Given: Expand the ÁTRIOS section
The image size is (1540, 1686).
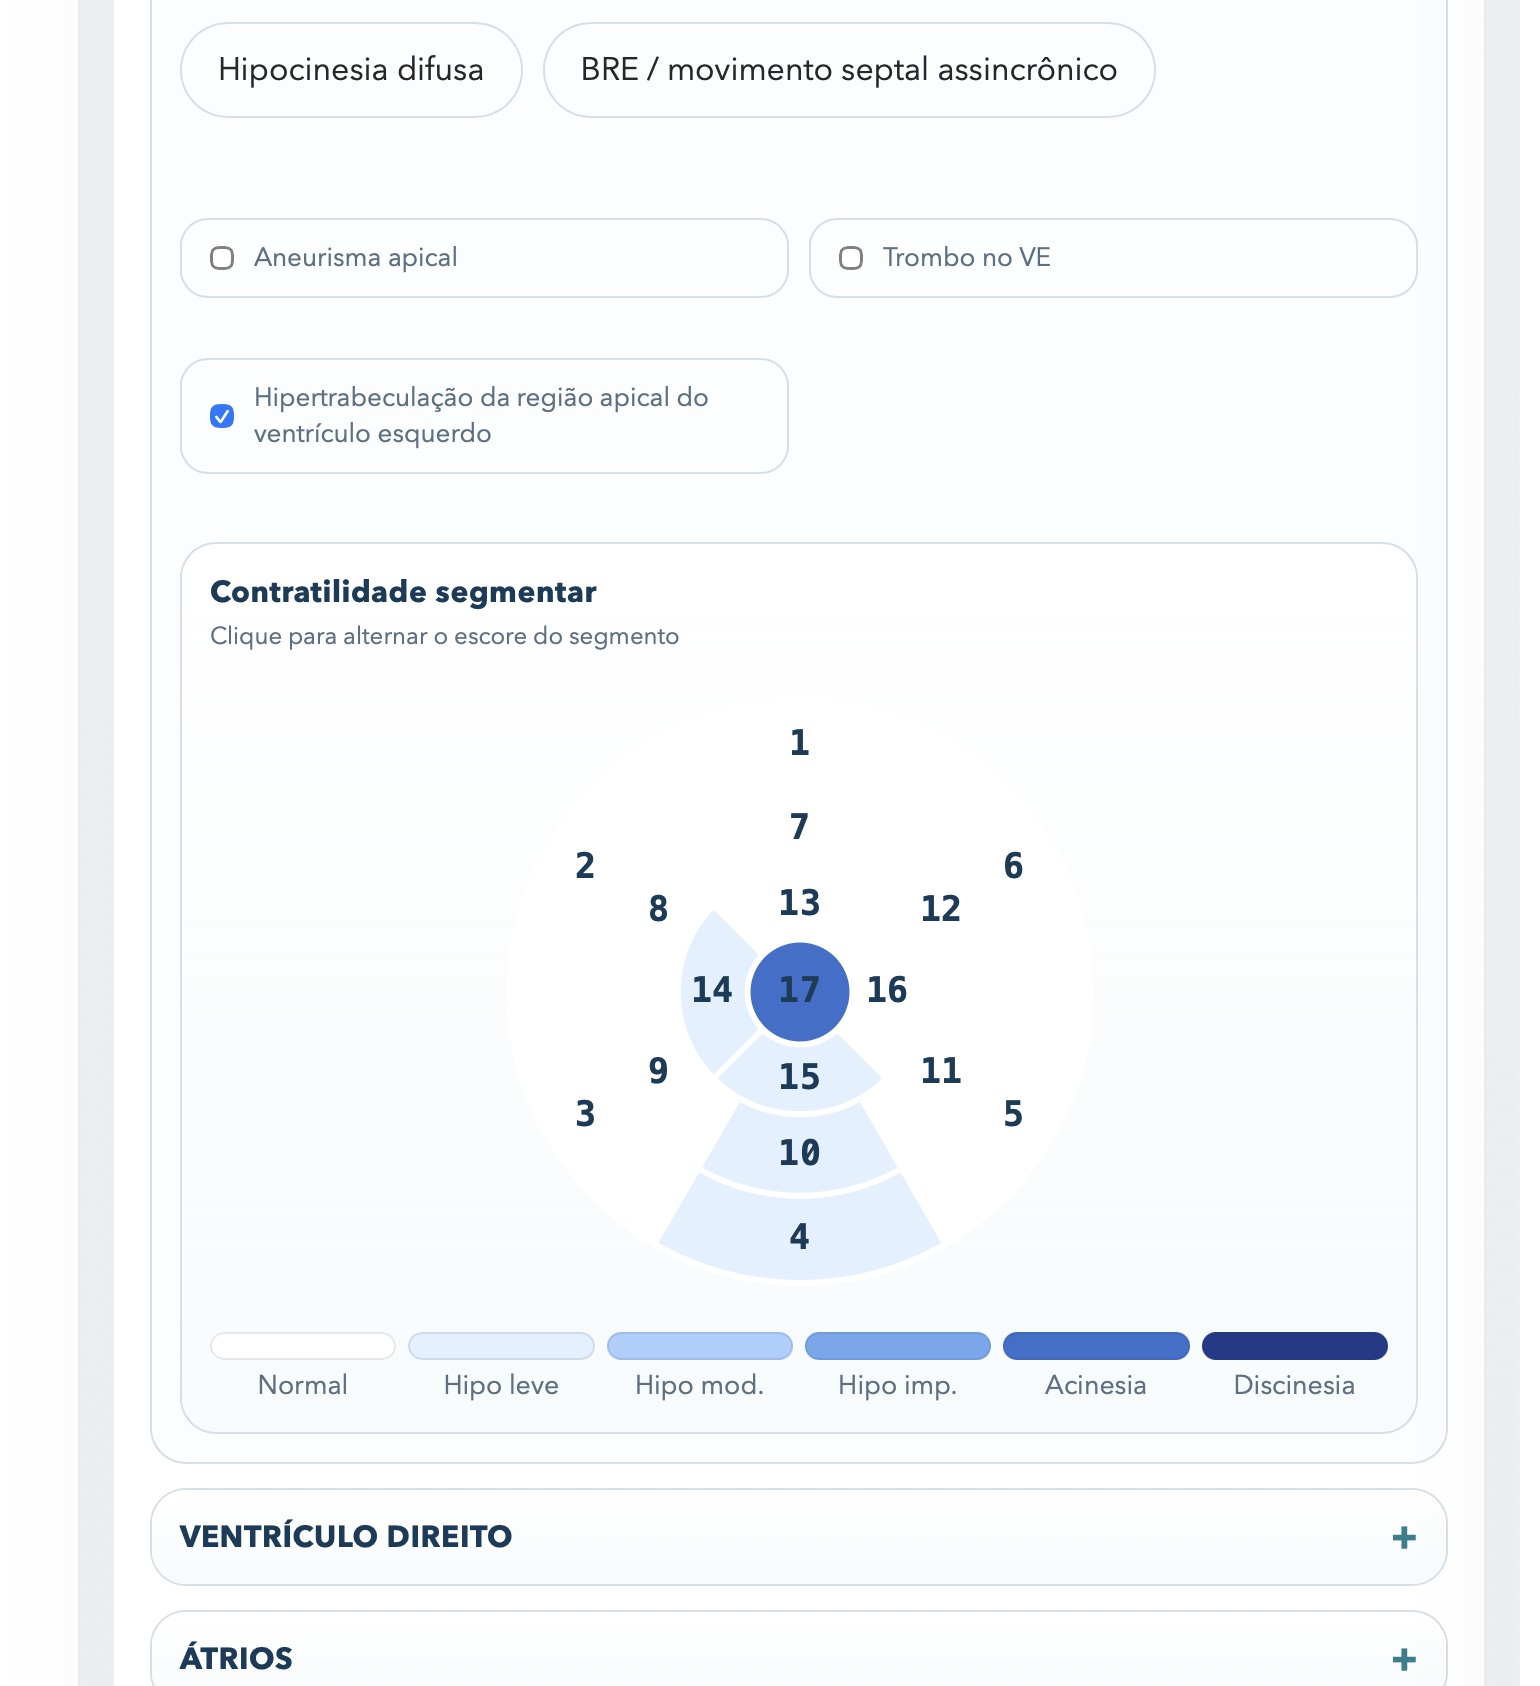Looking at the screenshot, I should (x=798, y=1649).
